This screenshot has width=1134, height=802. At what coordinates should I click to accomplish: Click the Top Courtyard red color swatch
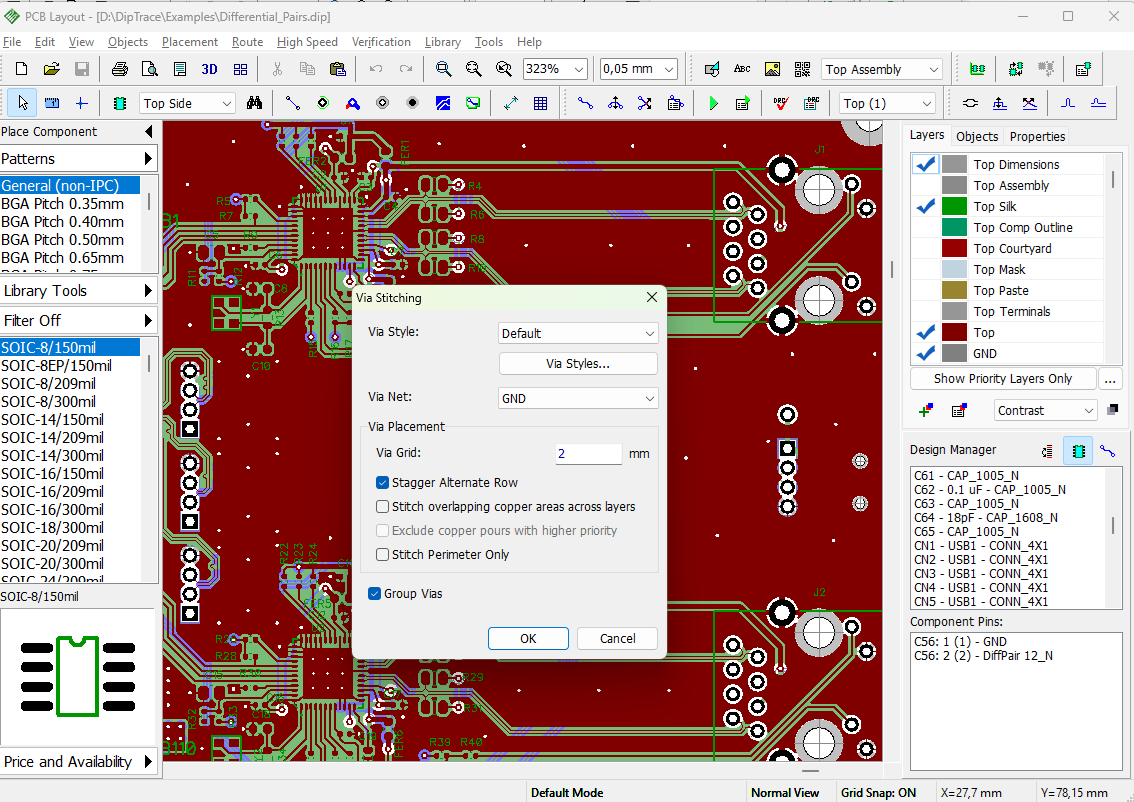(954, 248)
